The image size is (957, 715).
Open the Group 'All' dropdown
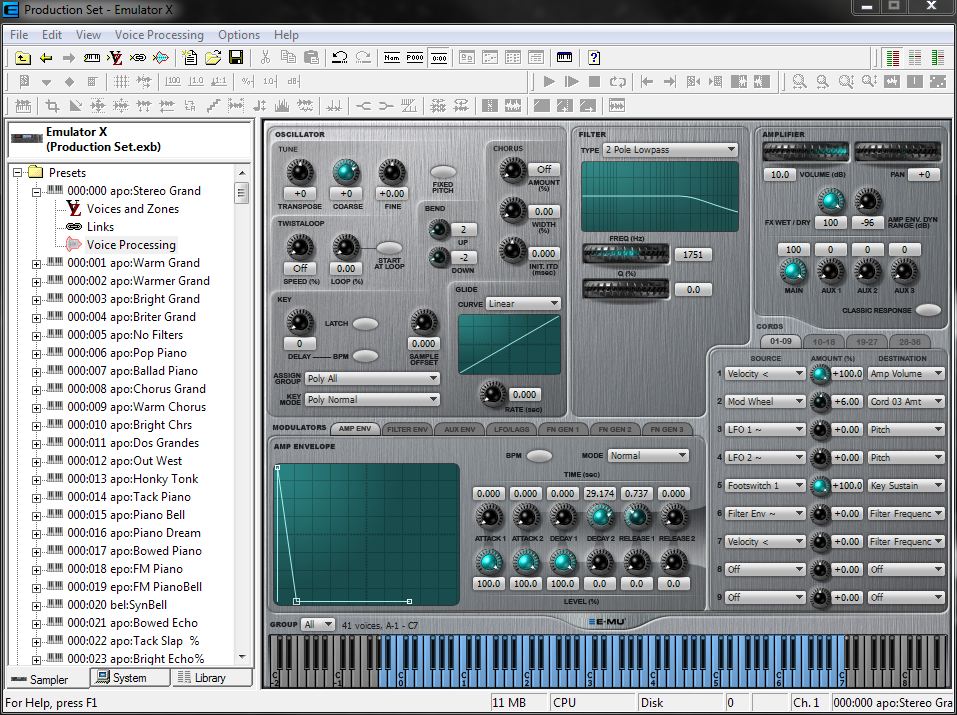click(319, 624)
